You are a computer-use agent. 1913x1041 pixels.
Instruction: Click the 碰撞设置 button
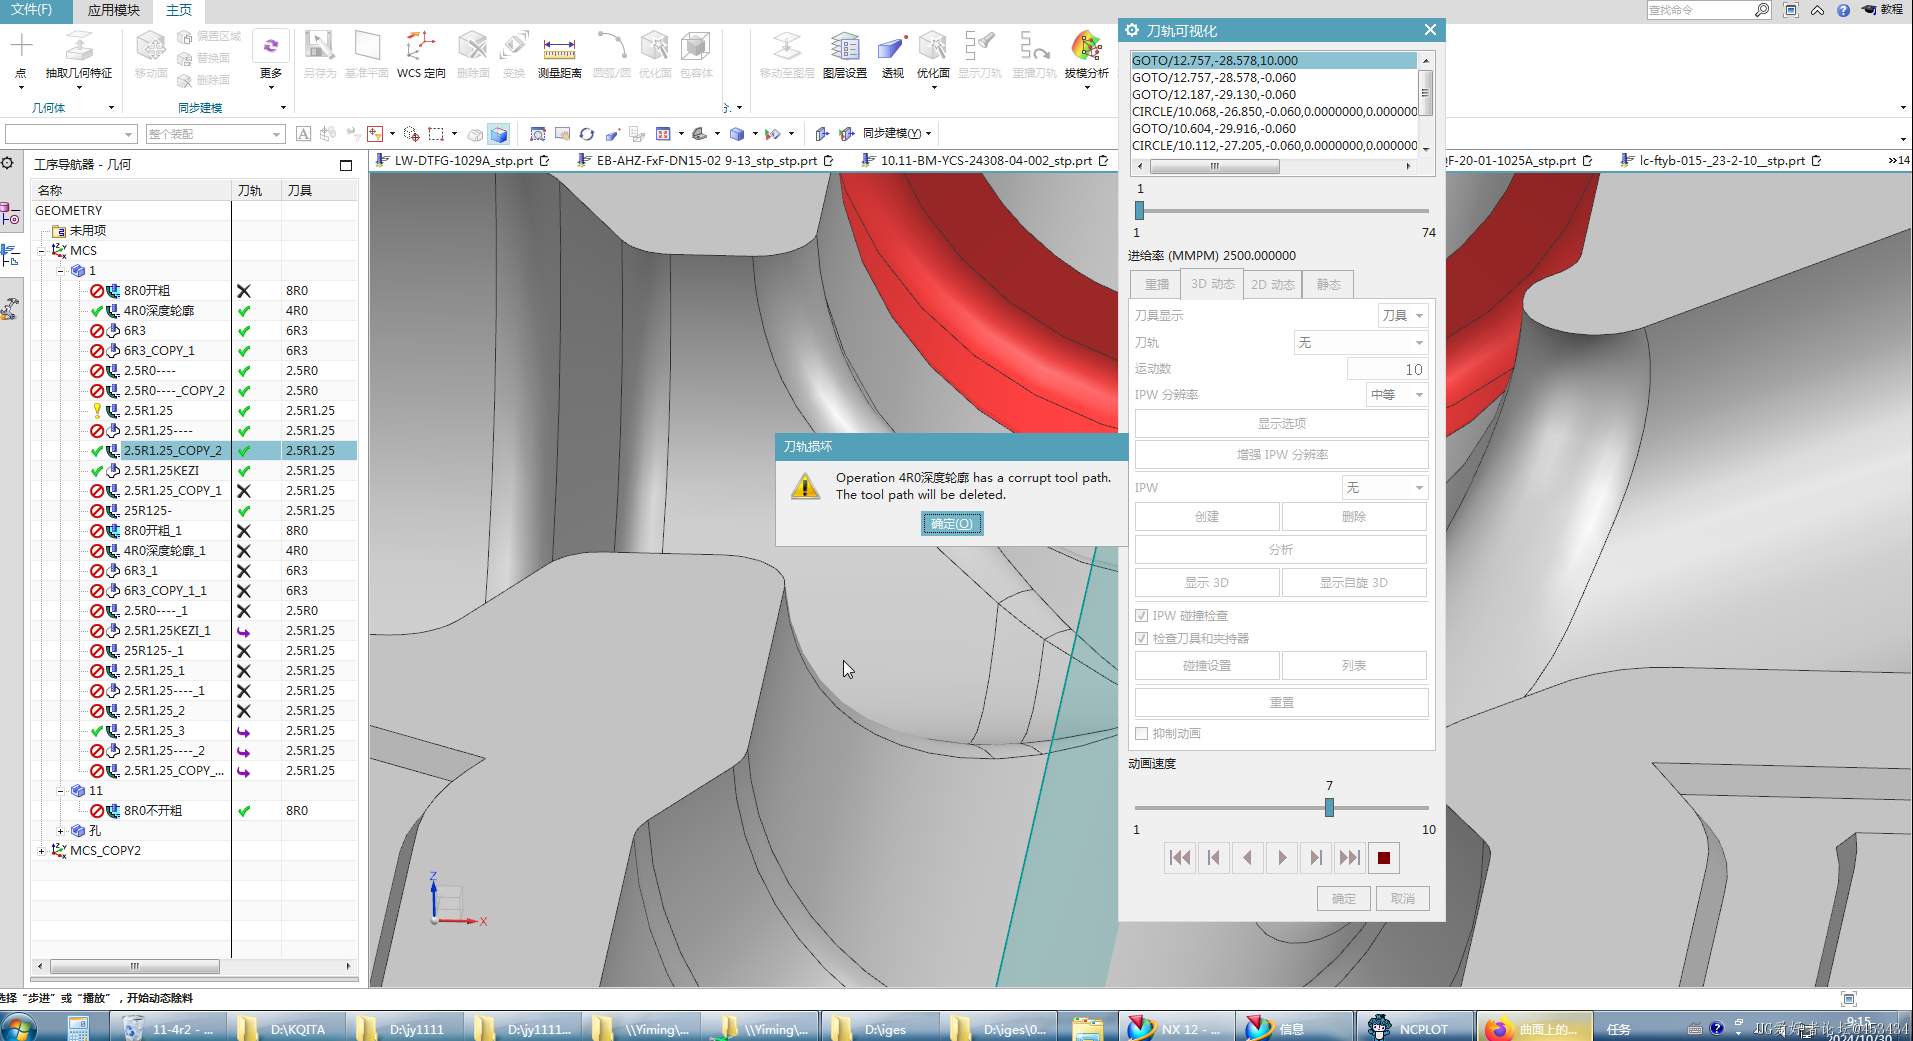click(x=1207, y=666)
